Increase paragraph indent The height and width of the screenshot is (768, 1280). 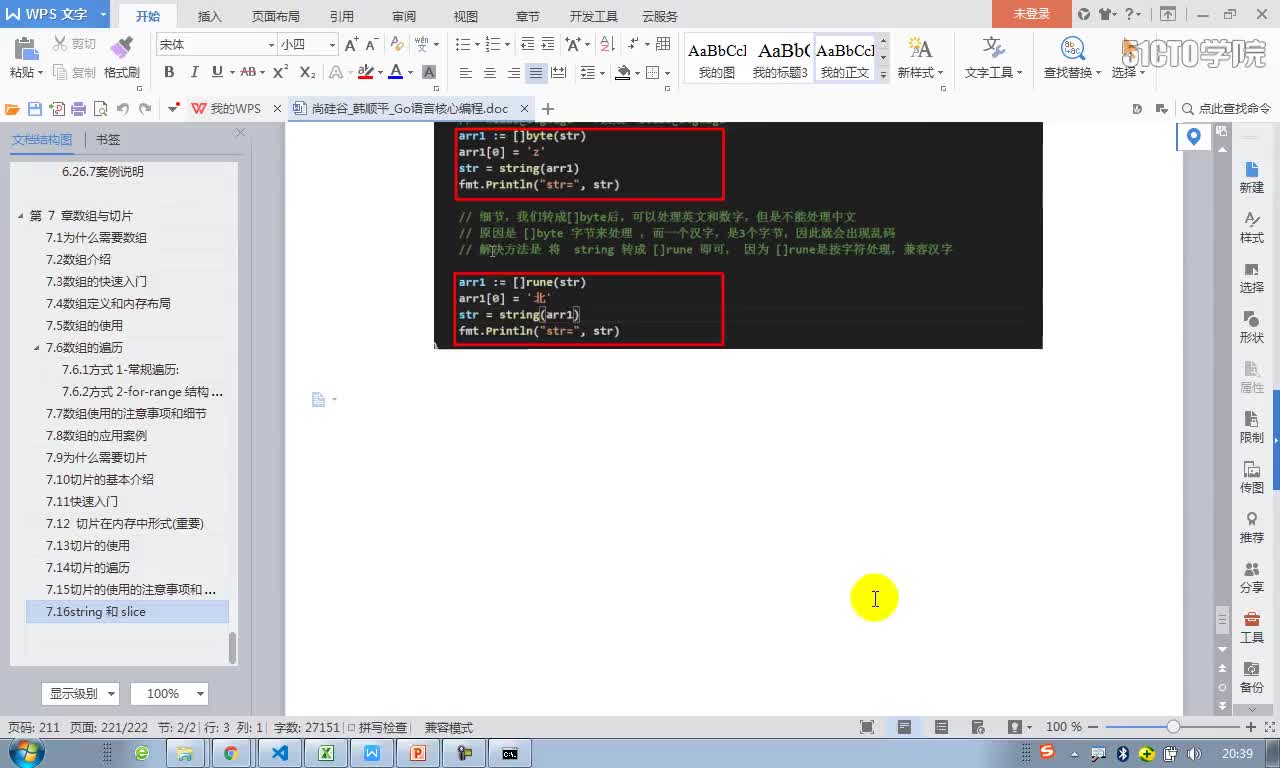[x=548, y=44]
